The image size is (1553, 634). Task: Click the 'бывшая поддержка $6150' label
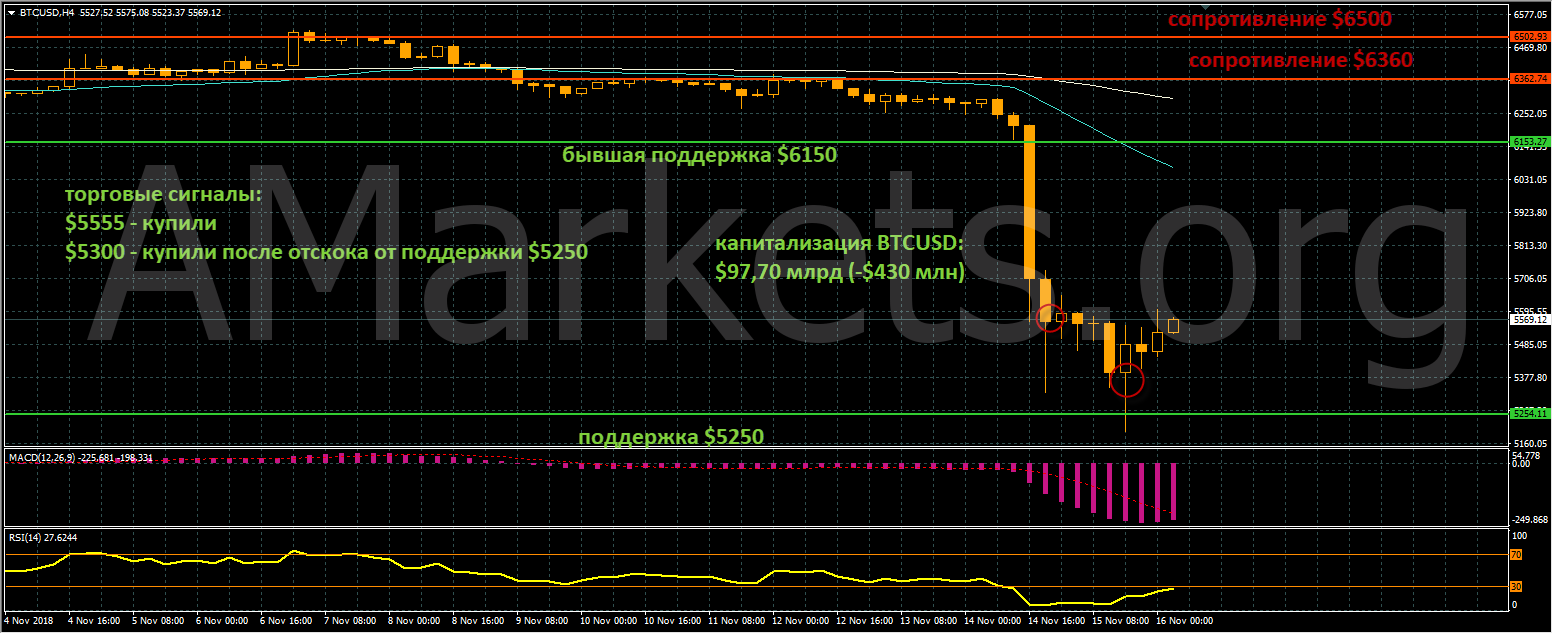(x=699, y=155)
